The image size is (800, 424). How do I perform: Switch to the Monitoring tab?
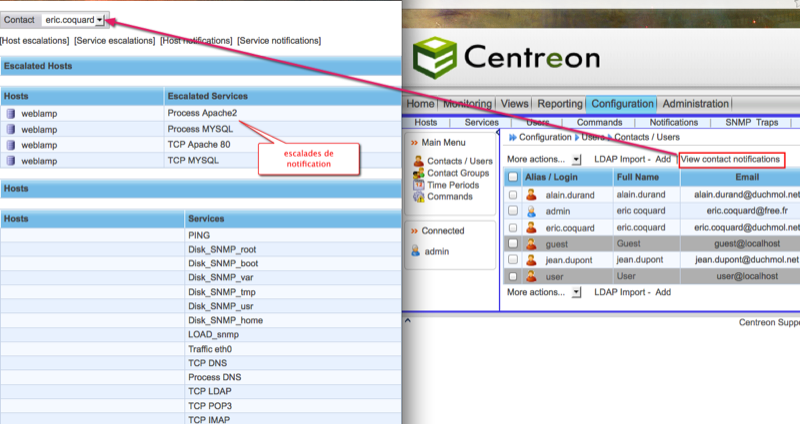pos(467,104)
